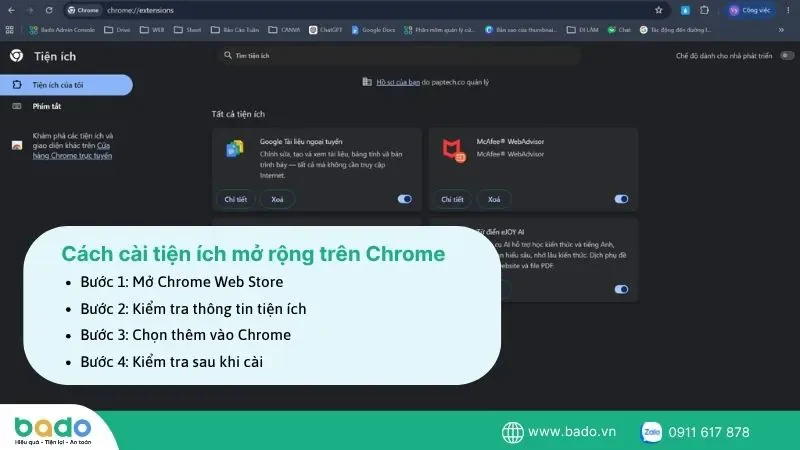Click the Chrome Web Store thumbnail in the sidebar
The height and width of the screenshot is (450, 800).
pos(17,145)
